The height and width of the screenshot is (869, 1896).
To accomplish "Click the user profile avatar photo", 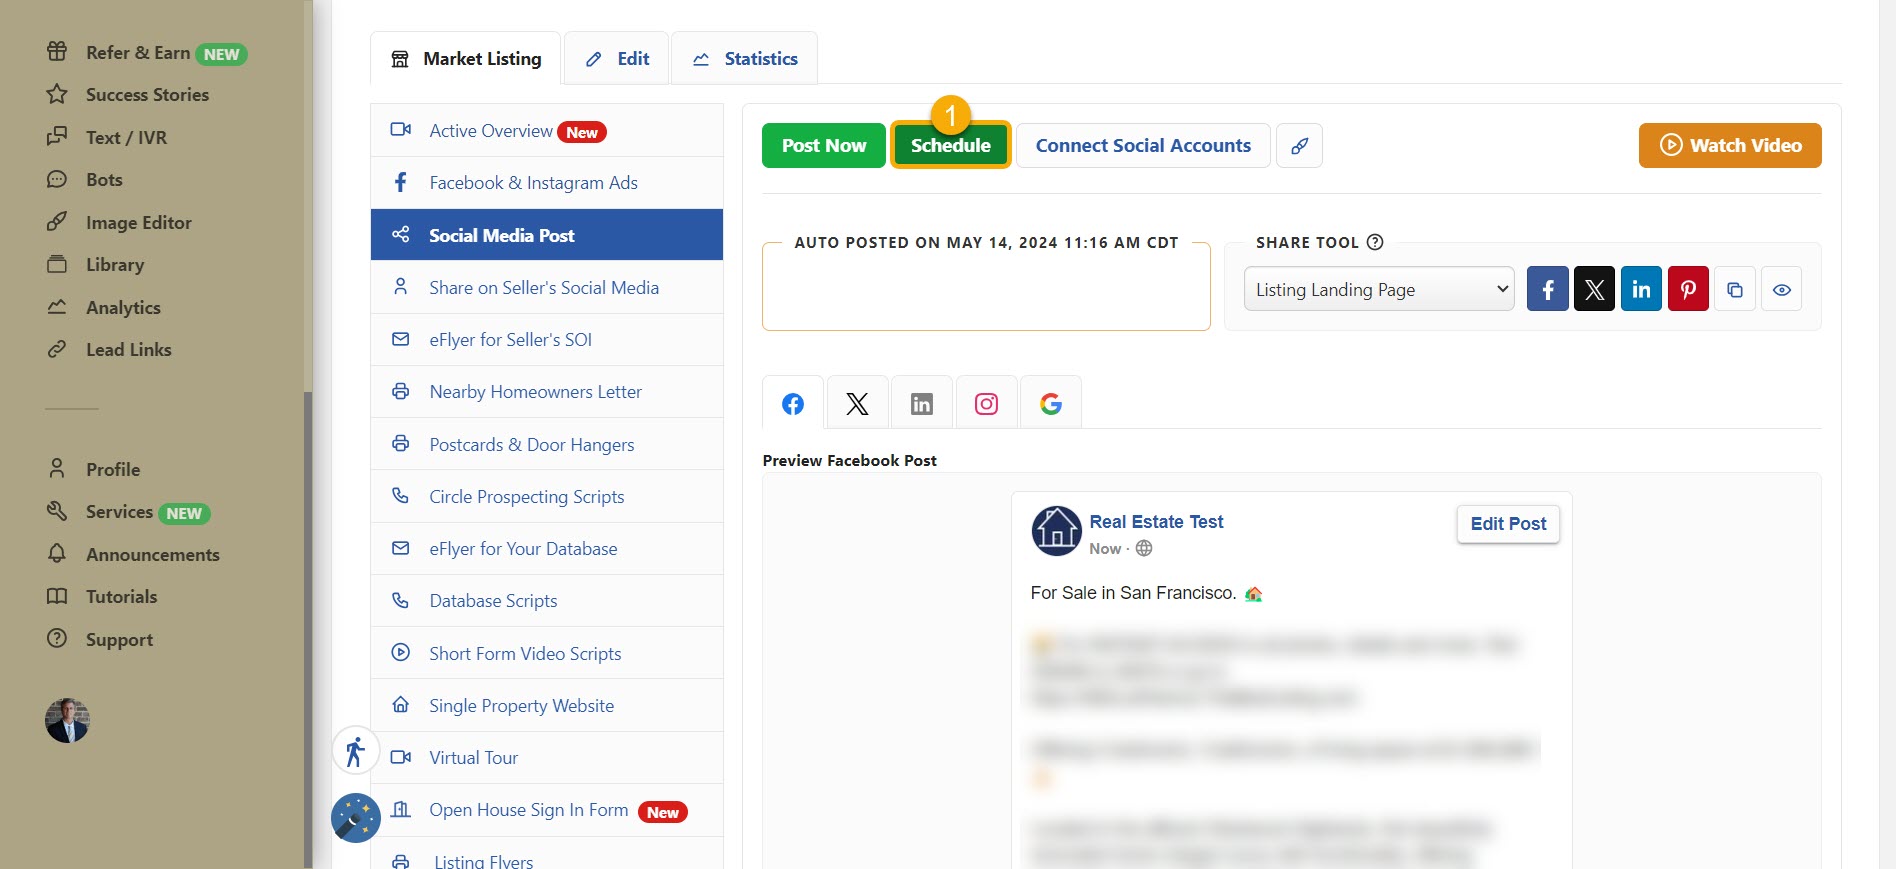I will click(x=67, y=720).
